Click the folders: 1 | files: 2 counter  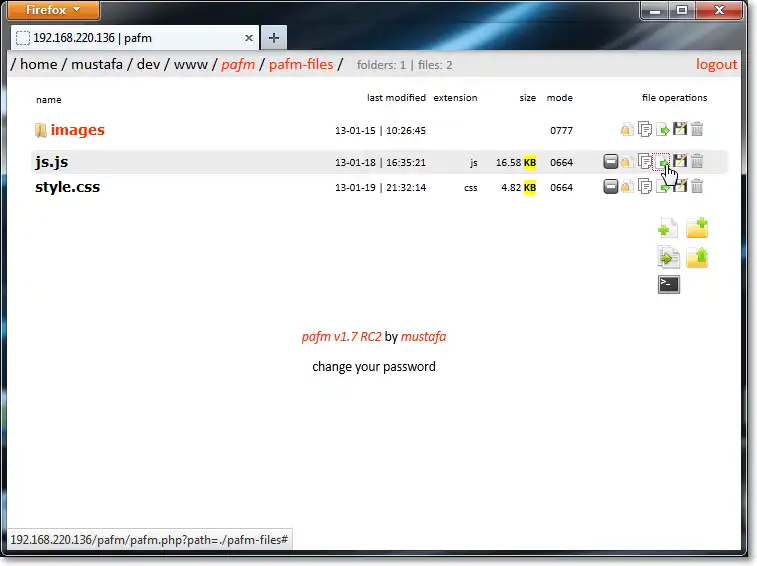point(405,65)
